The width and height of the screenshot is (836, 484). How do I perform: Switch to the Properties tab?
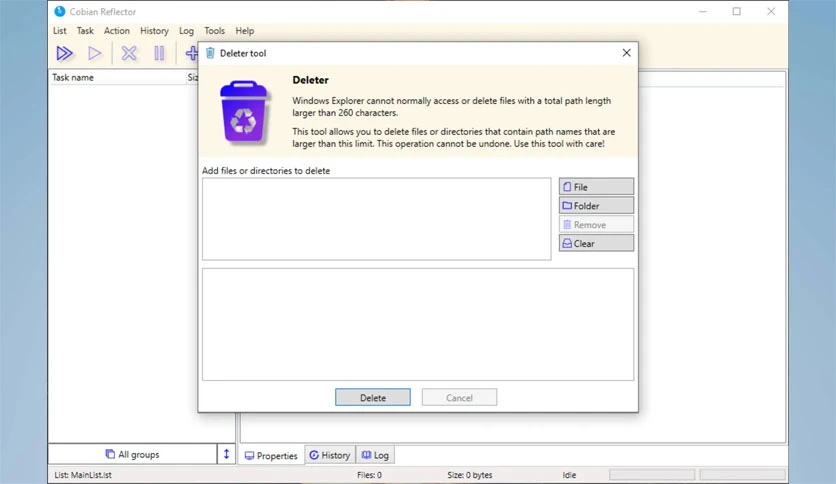pos(271,455)
